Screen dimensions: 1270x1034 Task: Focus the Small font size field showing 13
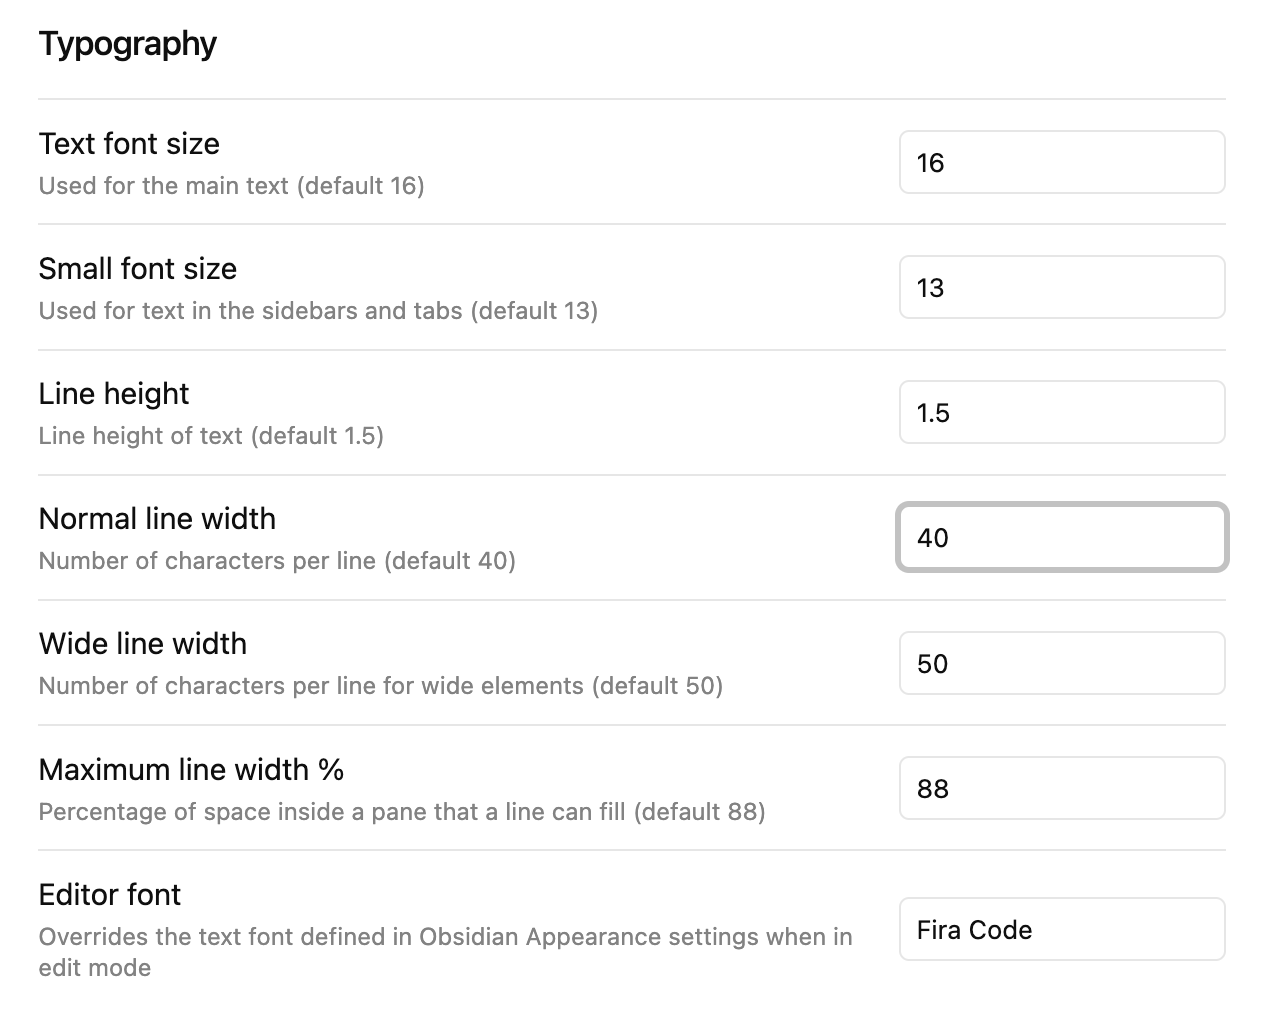(x=1061, y=287)
